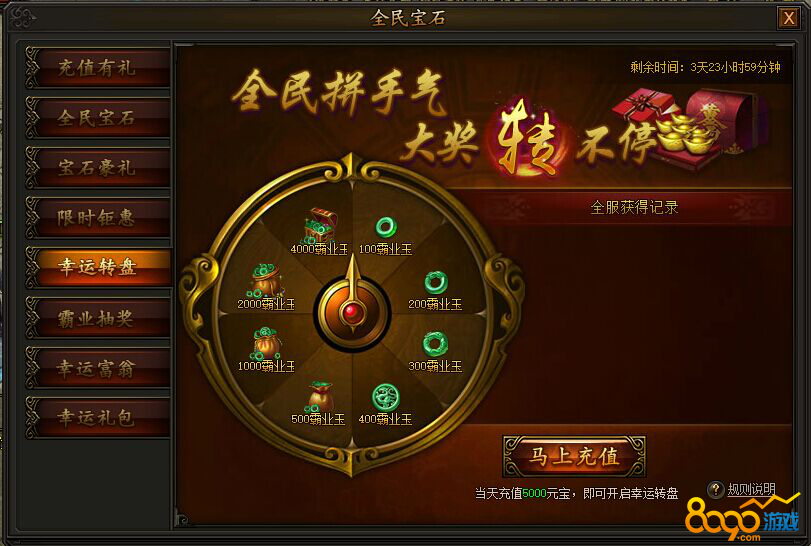Spin the wheel's red center pointer

353,312
